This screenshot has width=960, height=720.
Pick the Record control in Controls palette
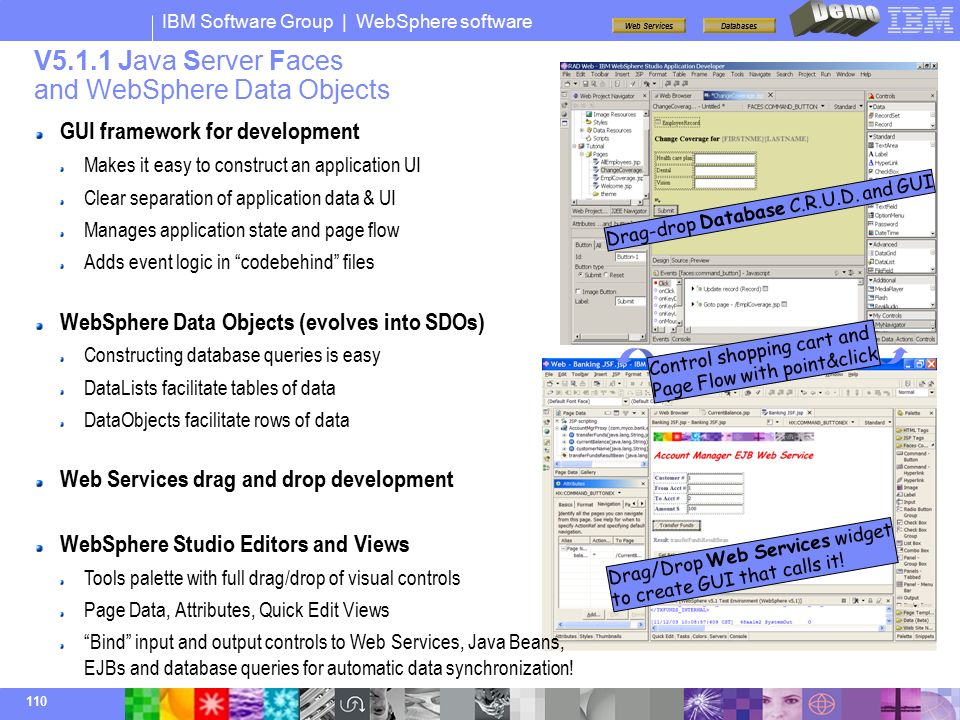coord(880,124)
